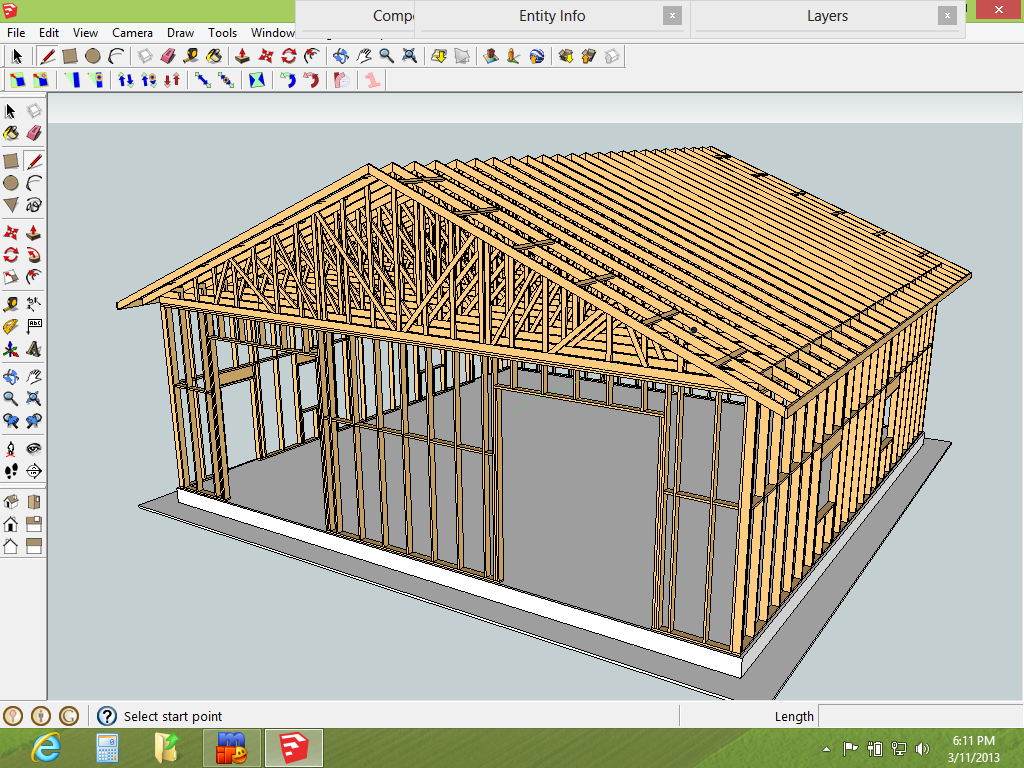Select the Tape Measure tool

click(12, 303)
